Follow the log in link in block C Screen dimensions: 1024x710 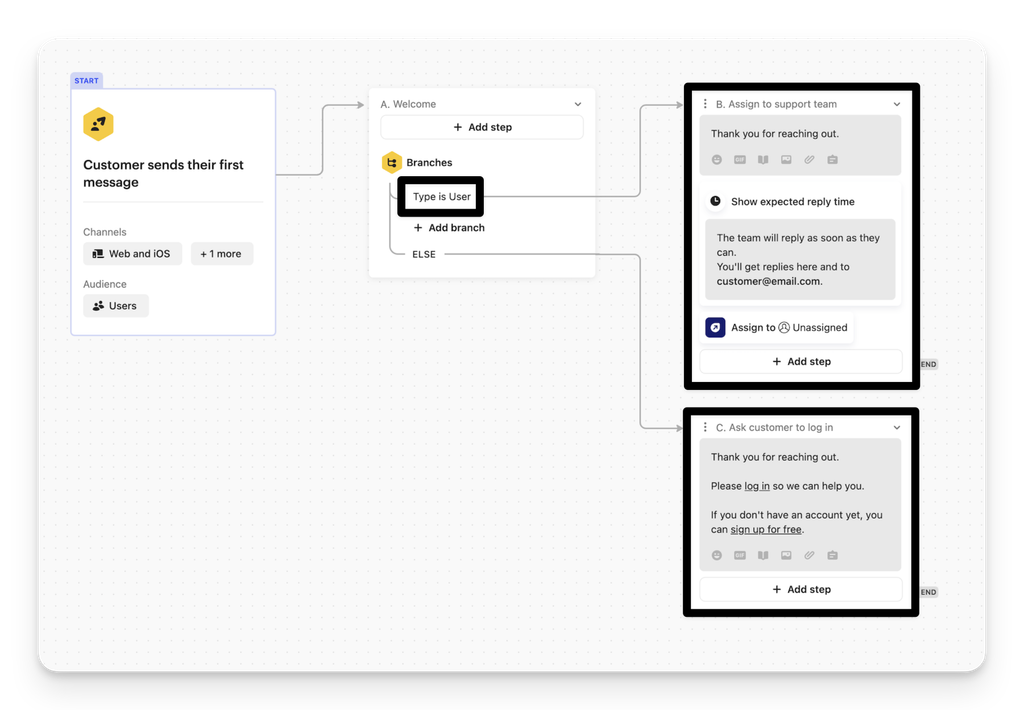click(x=757, y=486)
